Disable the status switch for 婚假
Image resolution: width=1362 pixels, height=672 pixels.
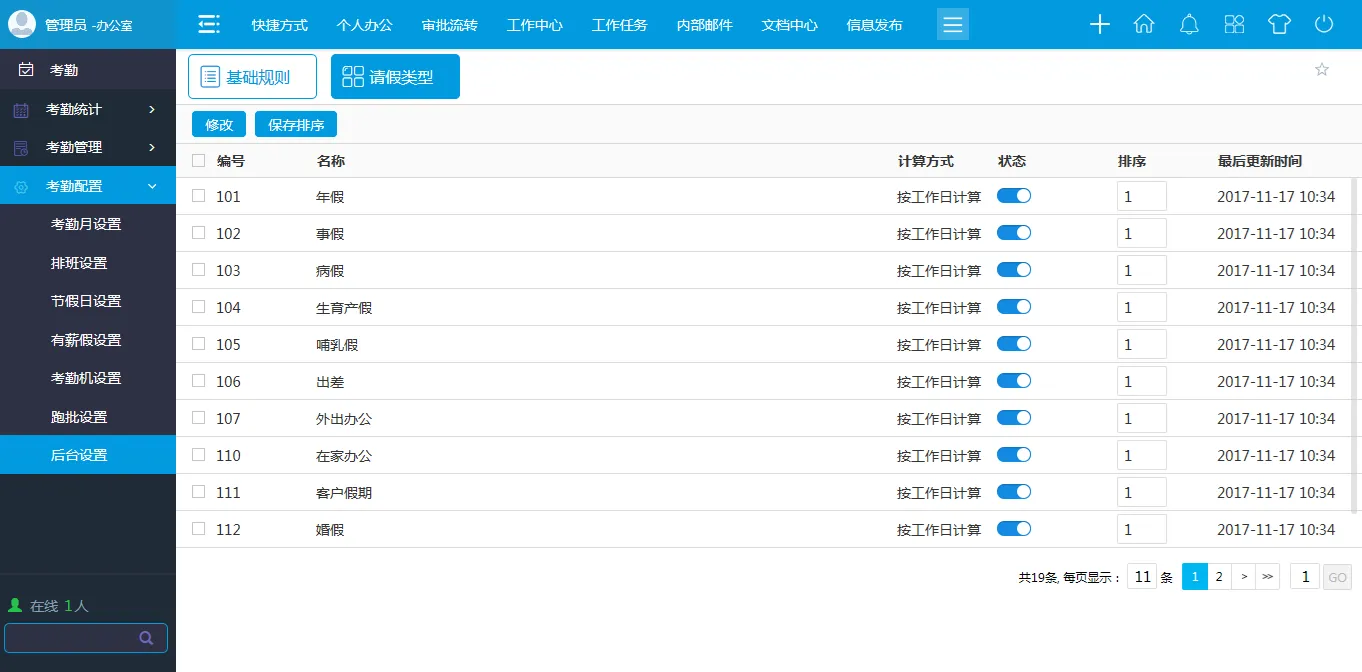[1013, 529]
